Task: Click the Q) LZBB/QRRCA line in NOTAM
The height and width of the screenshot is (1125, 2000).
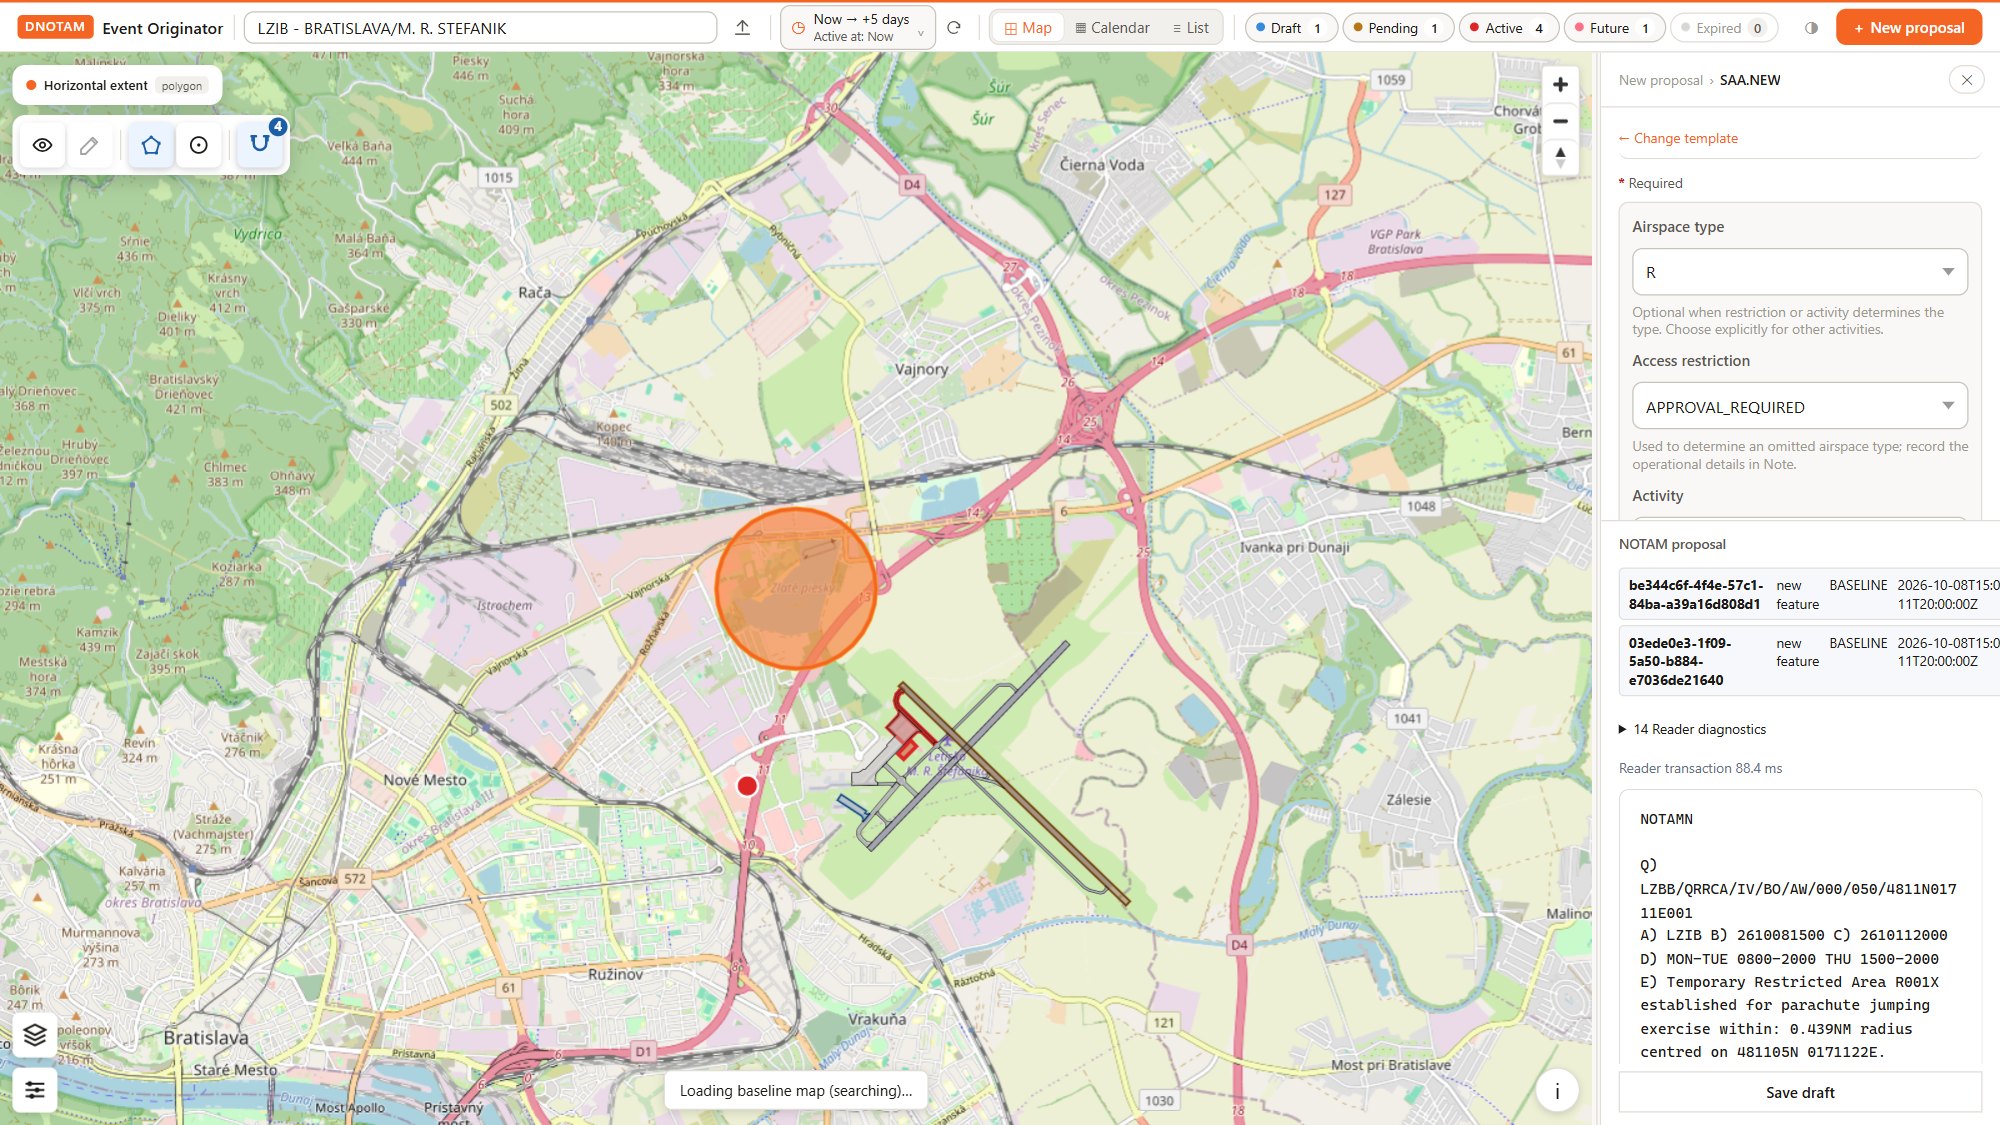Action: pos(1798,889)
